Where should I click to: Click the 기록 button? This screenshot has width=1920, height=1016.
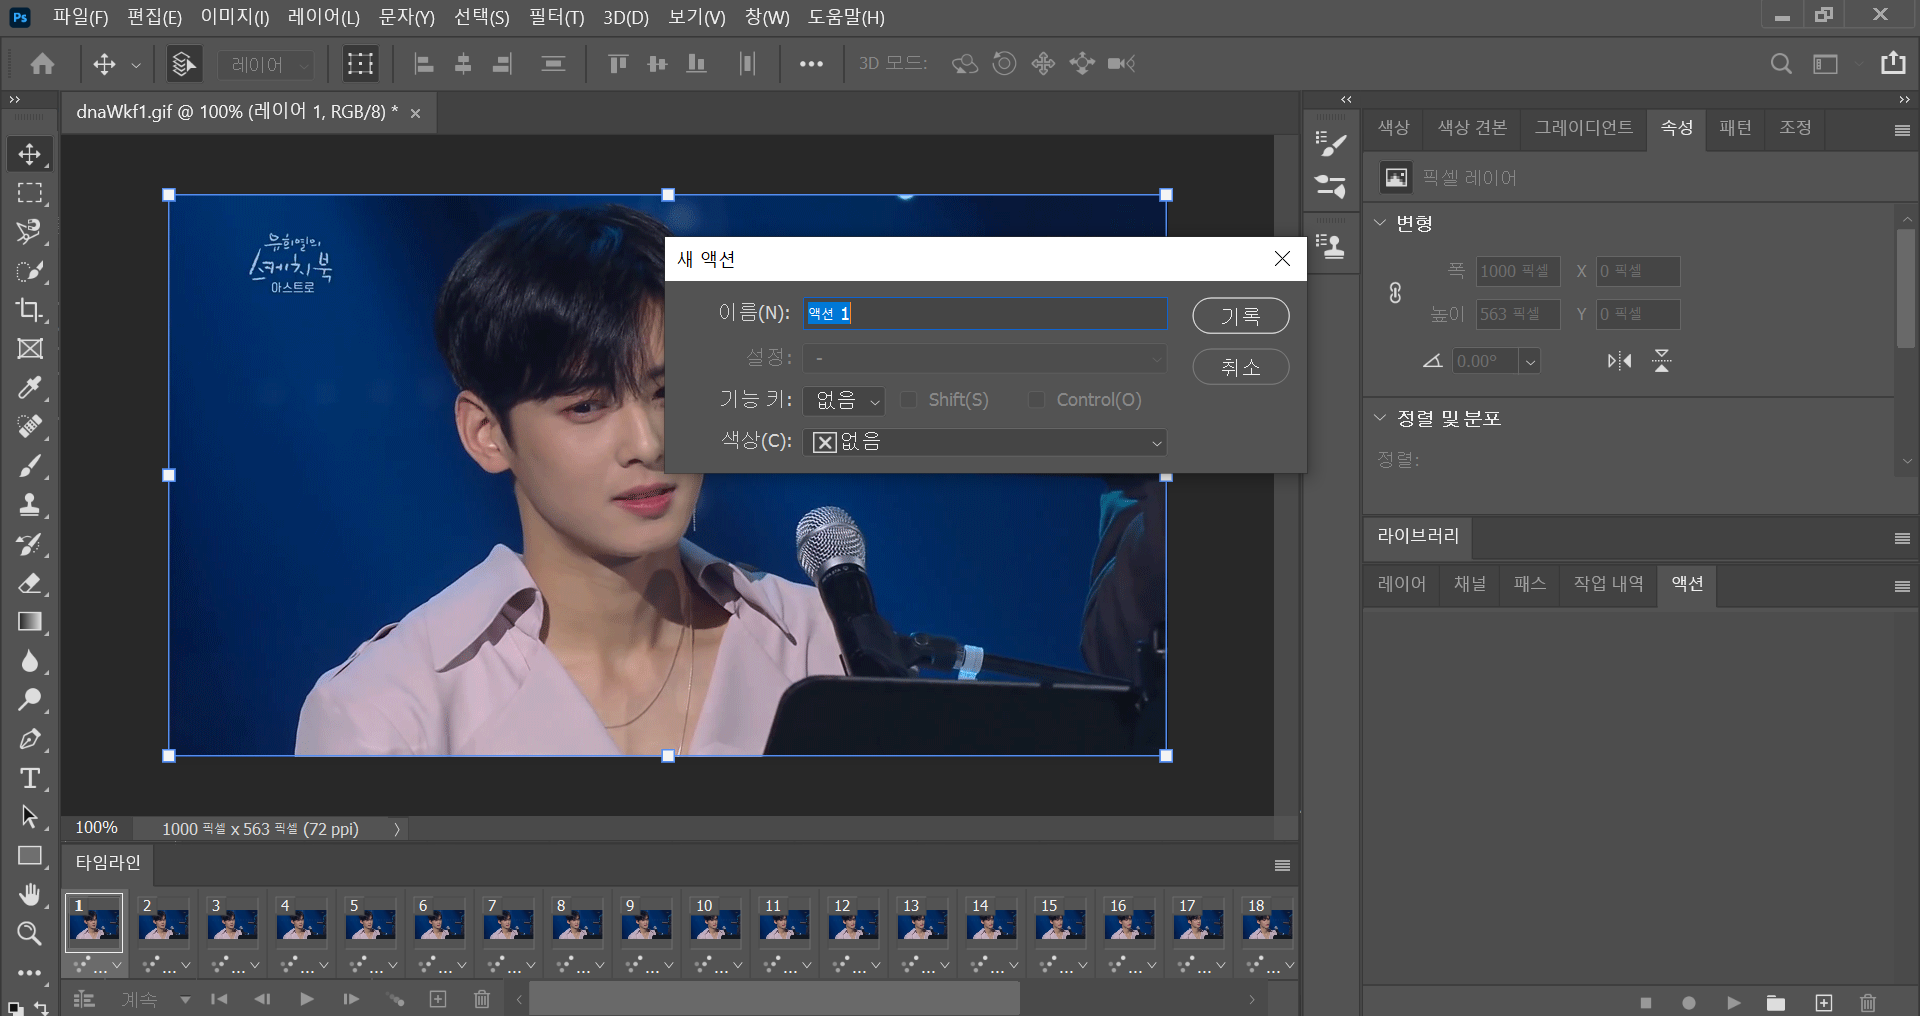click(x=1240, y=316)
